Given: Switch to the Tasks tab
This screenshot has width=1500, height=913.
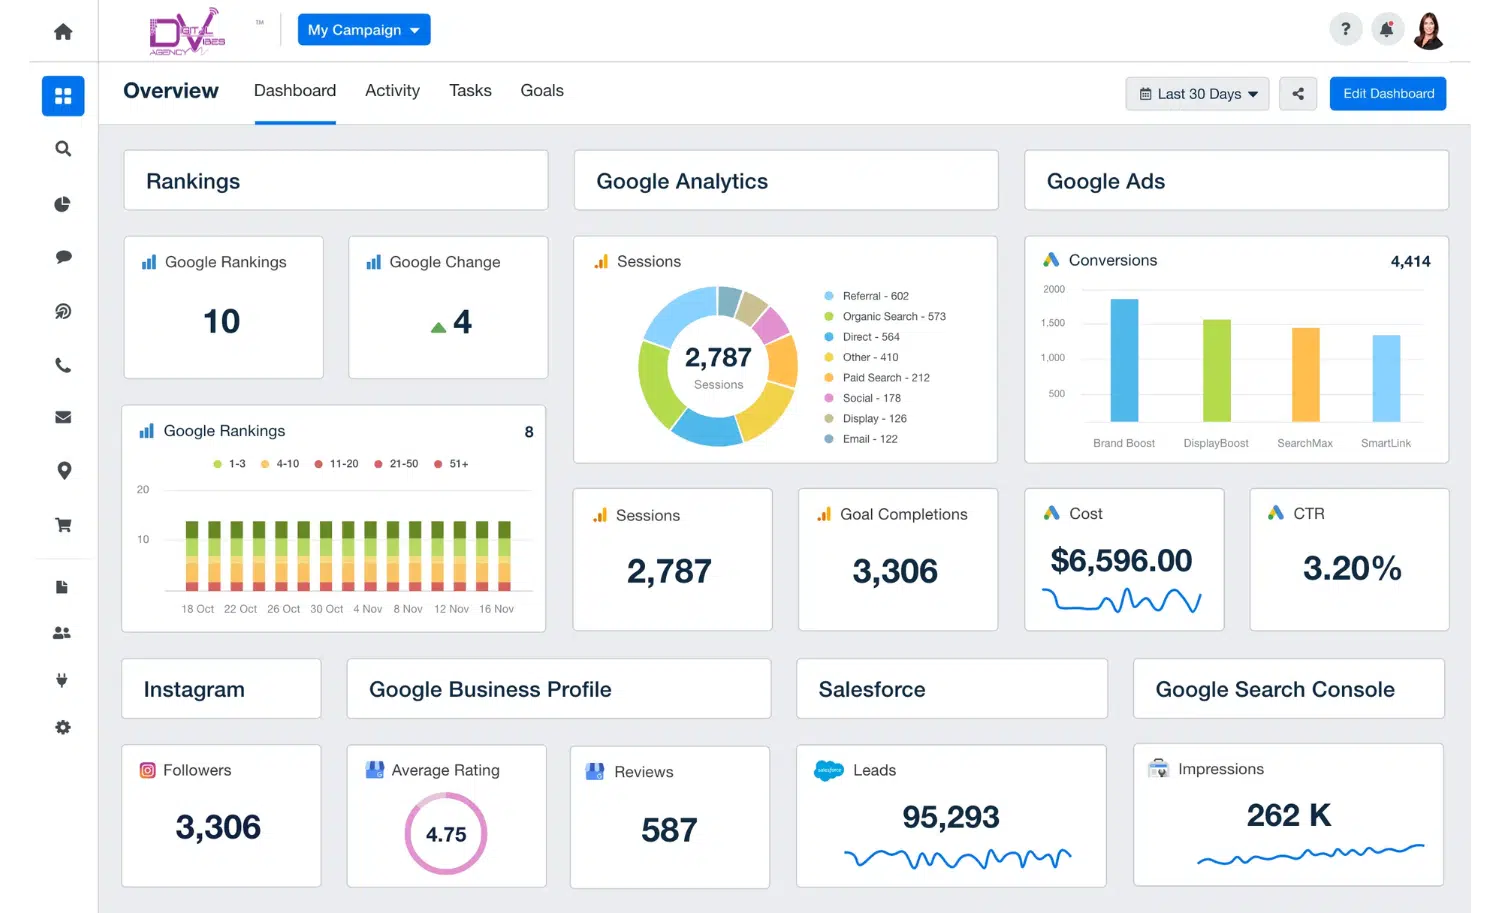Looking at the screenshot, I should (x=470, y=91).
